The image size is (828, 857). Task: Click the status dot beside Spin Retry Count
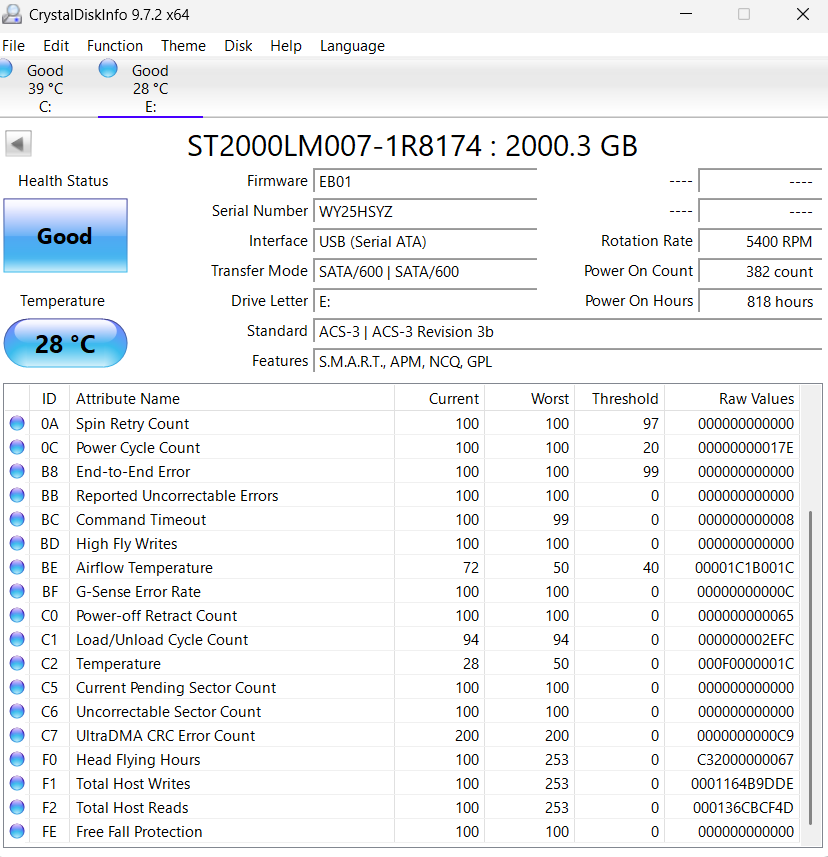click(x=17, y=423)
